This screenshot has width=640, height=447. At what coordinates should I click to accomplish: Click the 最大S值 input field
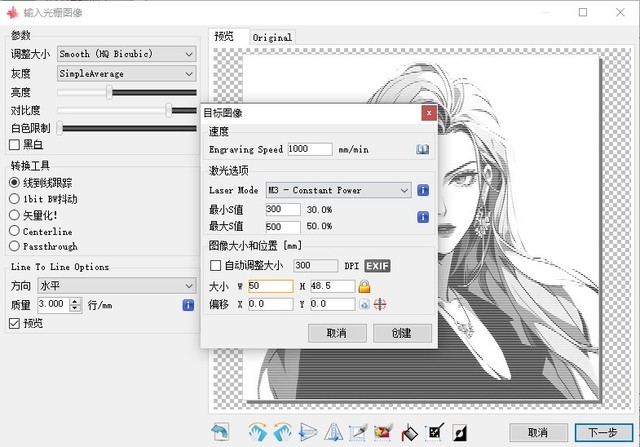pyautogui.click(x=283, y=227)
